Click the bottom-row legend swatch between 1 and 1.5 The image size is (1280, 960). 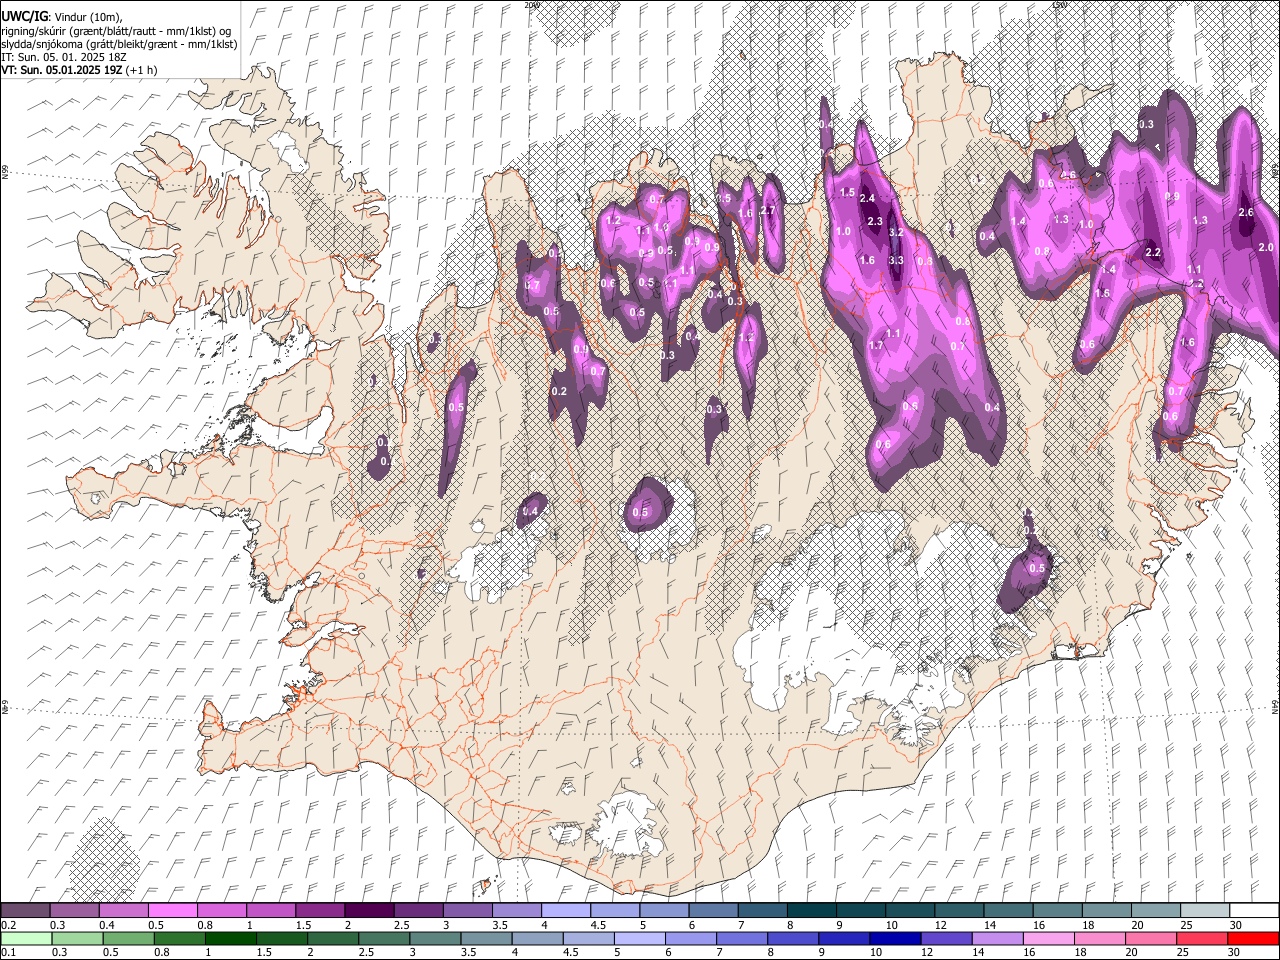pyautogui.click(x=231, y=938)
